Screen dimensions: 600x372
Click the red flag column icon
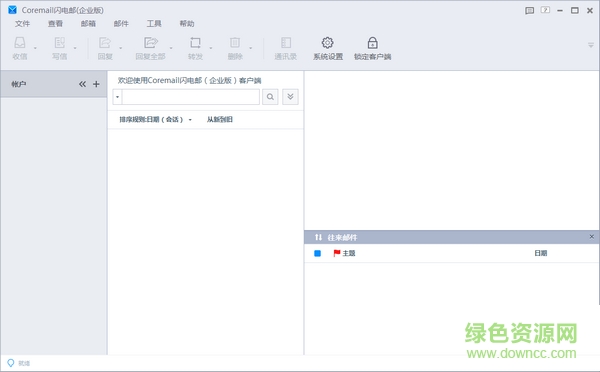click(x=337, y=253)
